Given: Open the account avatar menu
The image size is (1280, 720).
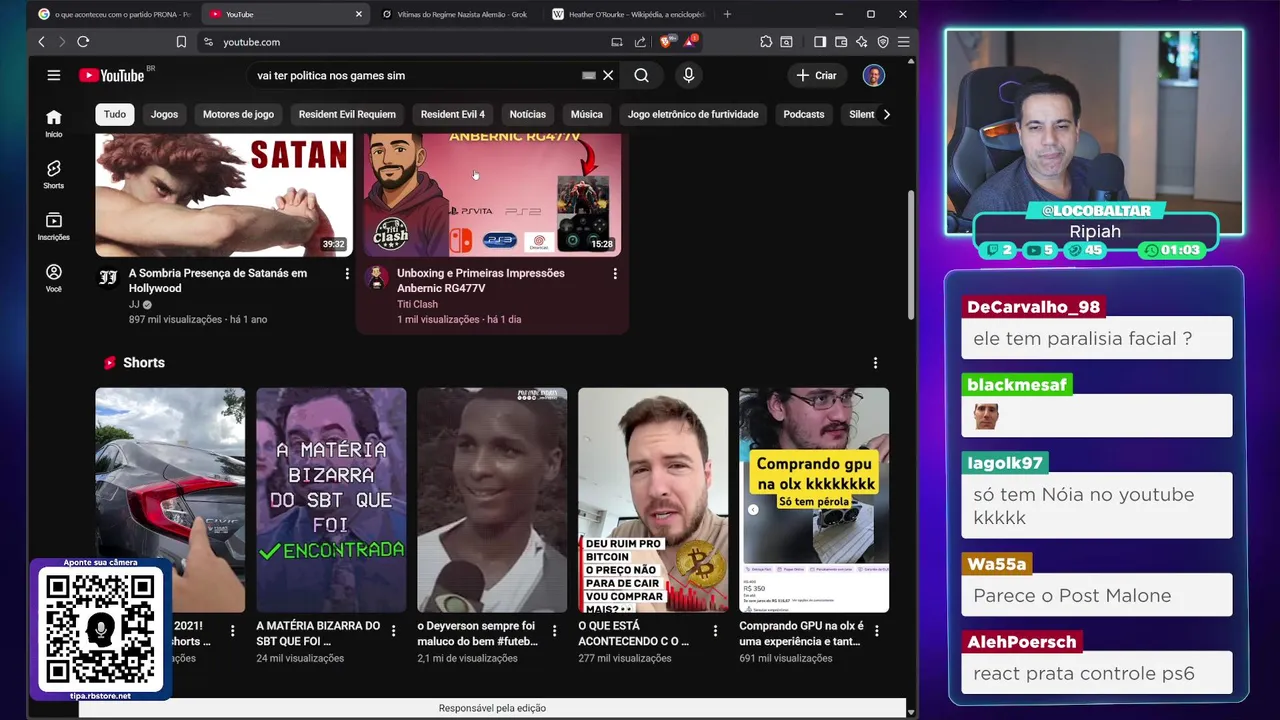Looking at the screenshot, I should pyautogui.click(x=874, y=75).
